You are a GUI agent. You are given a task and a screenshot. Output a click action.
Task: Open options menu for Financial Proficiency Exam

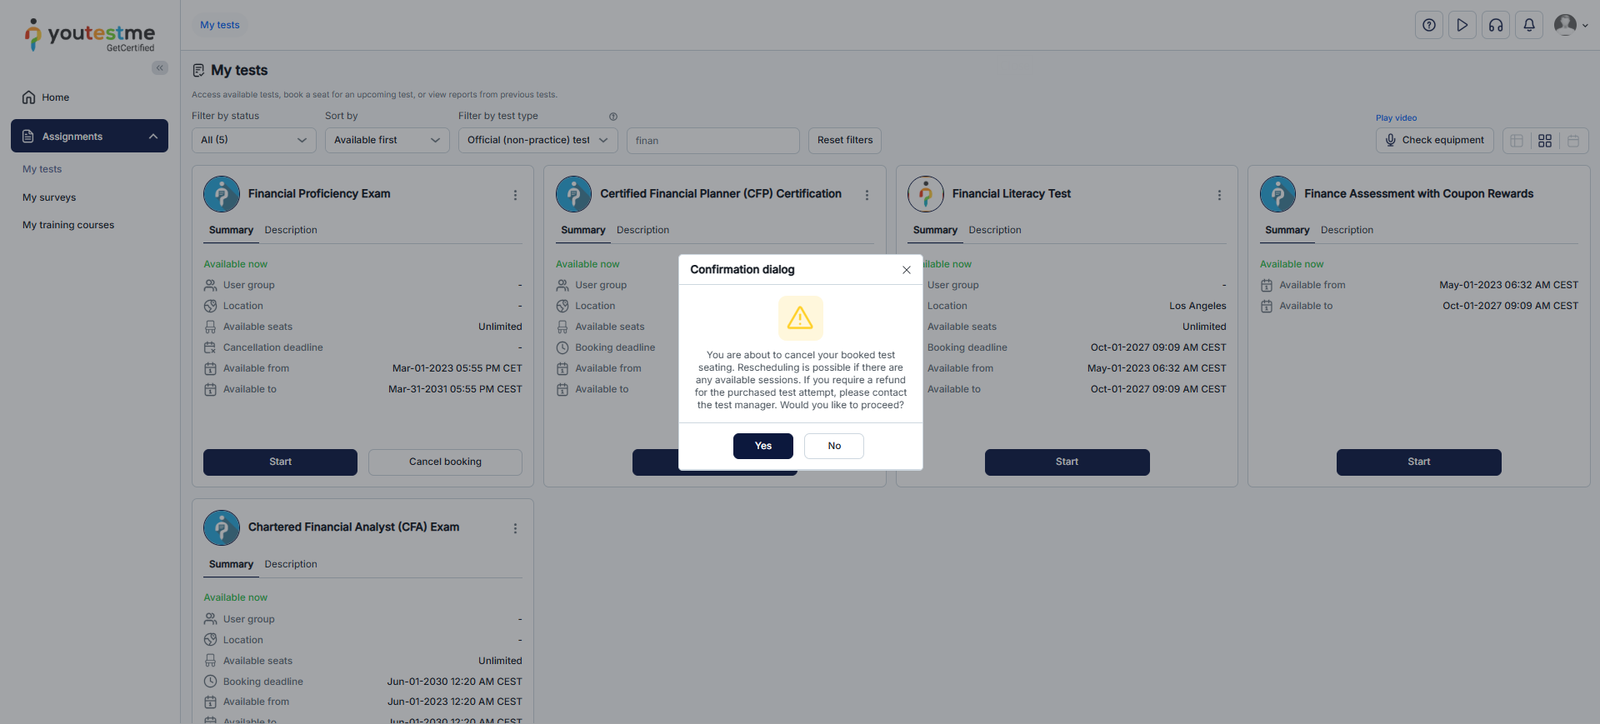coord(515,195)
